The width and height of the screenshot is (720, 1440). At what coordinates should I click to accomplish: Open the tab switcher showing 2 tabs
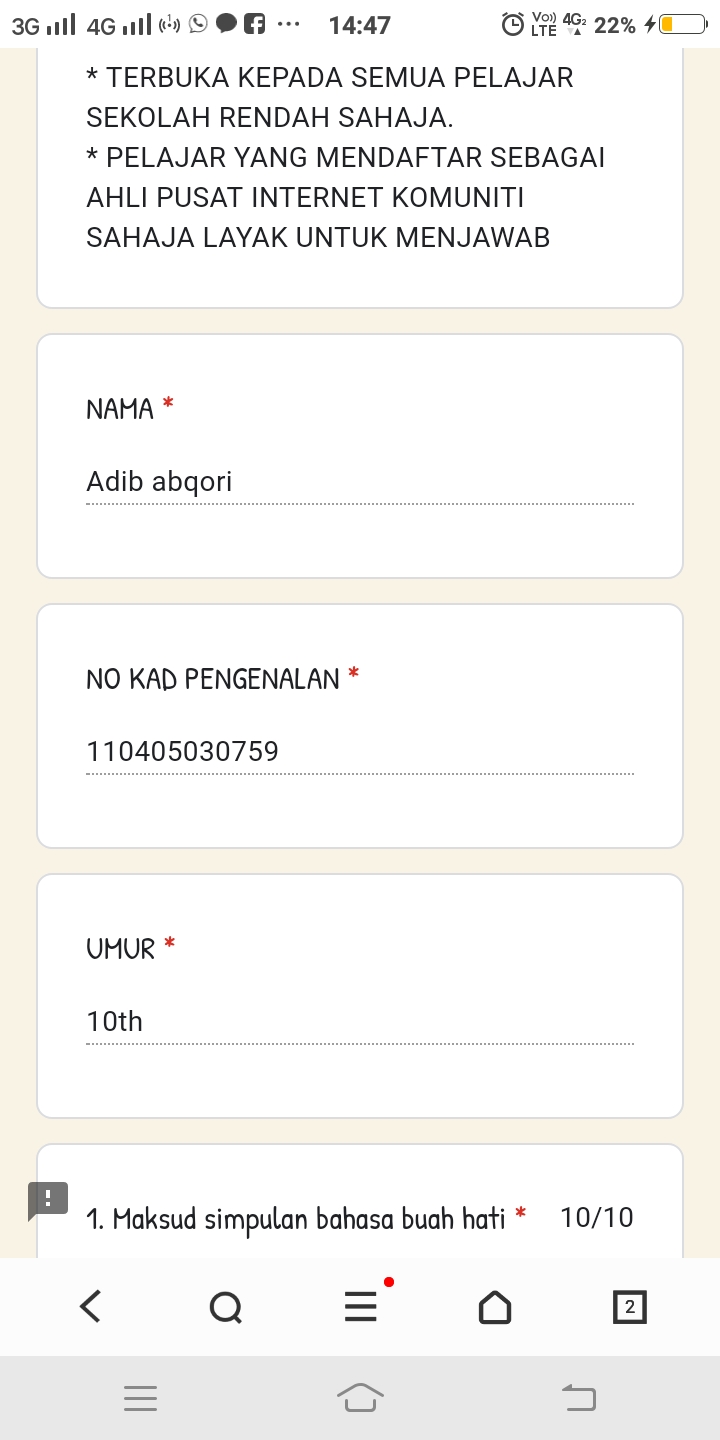click(x=629, y=1306)
